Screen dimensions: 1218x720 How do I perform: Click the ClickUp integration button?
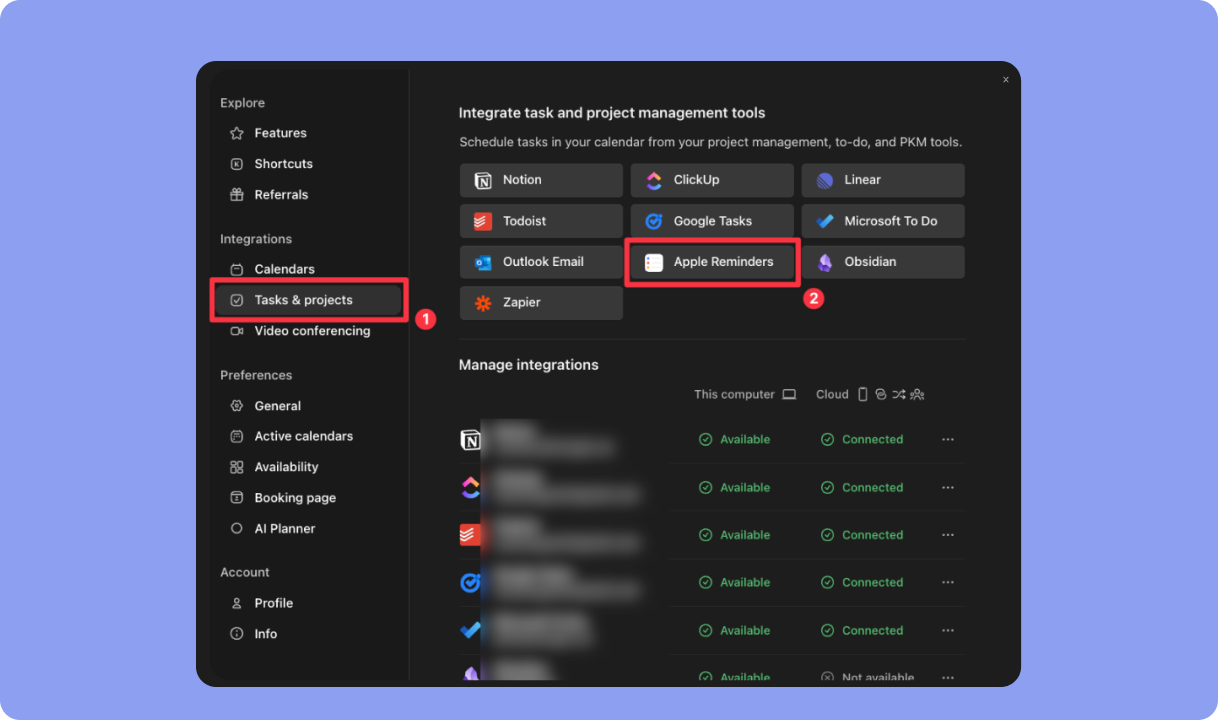(x=712, y=180)
